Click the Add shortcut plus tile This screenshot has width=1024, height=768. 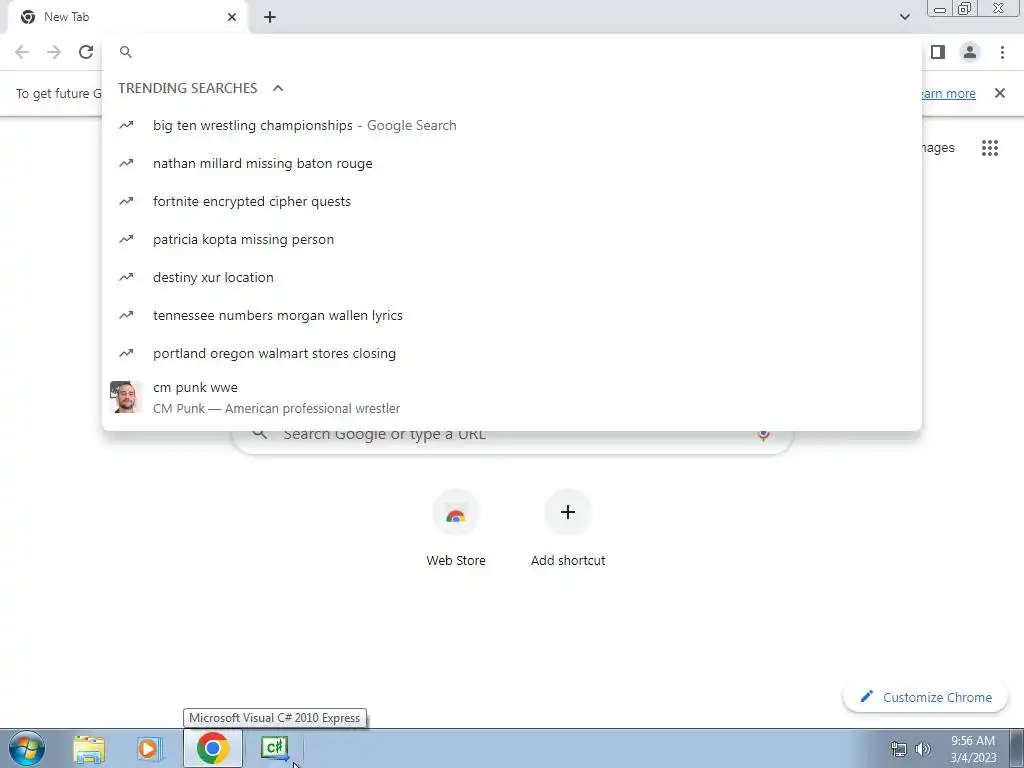coord(568,513)
